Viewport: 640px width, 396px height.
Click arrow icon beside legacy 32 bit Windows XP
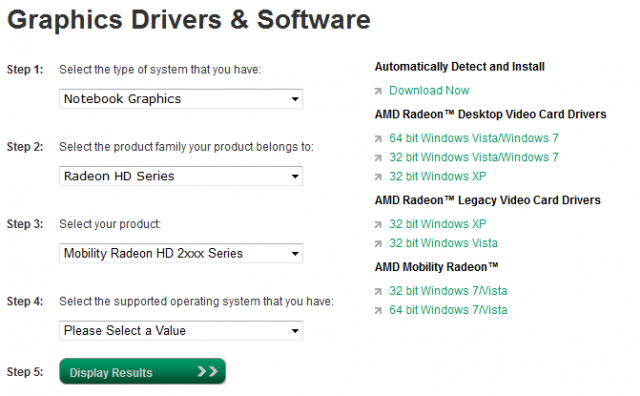click(x=378, y=225)
